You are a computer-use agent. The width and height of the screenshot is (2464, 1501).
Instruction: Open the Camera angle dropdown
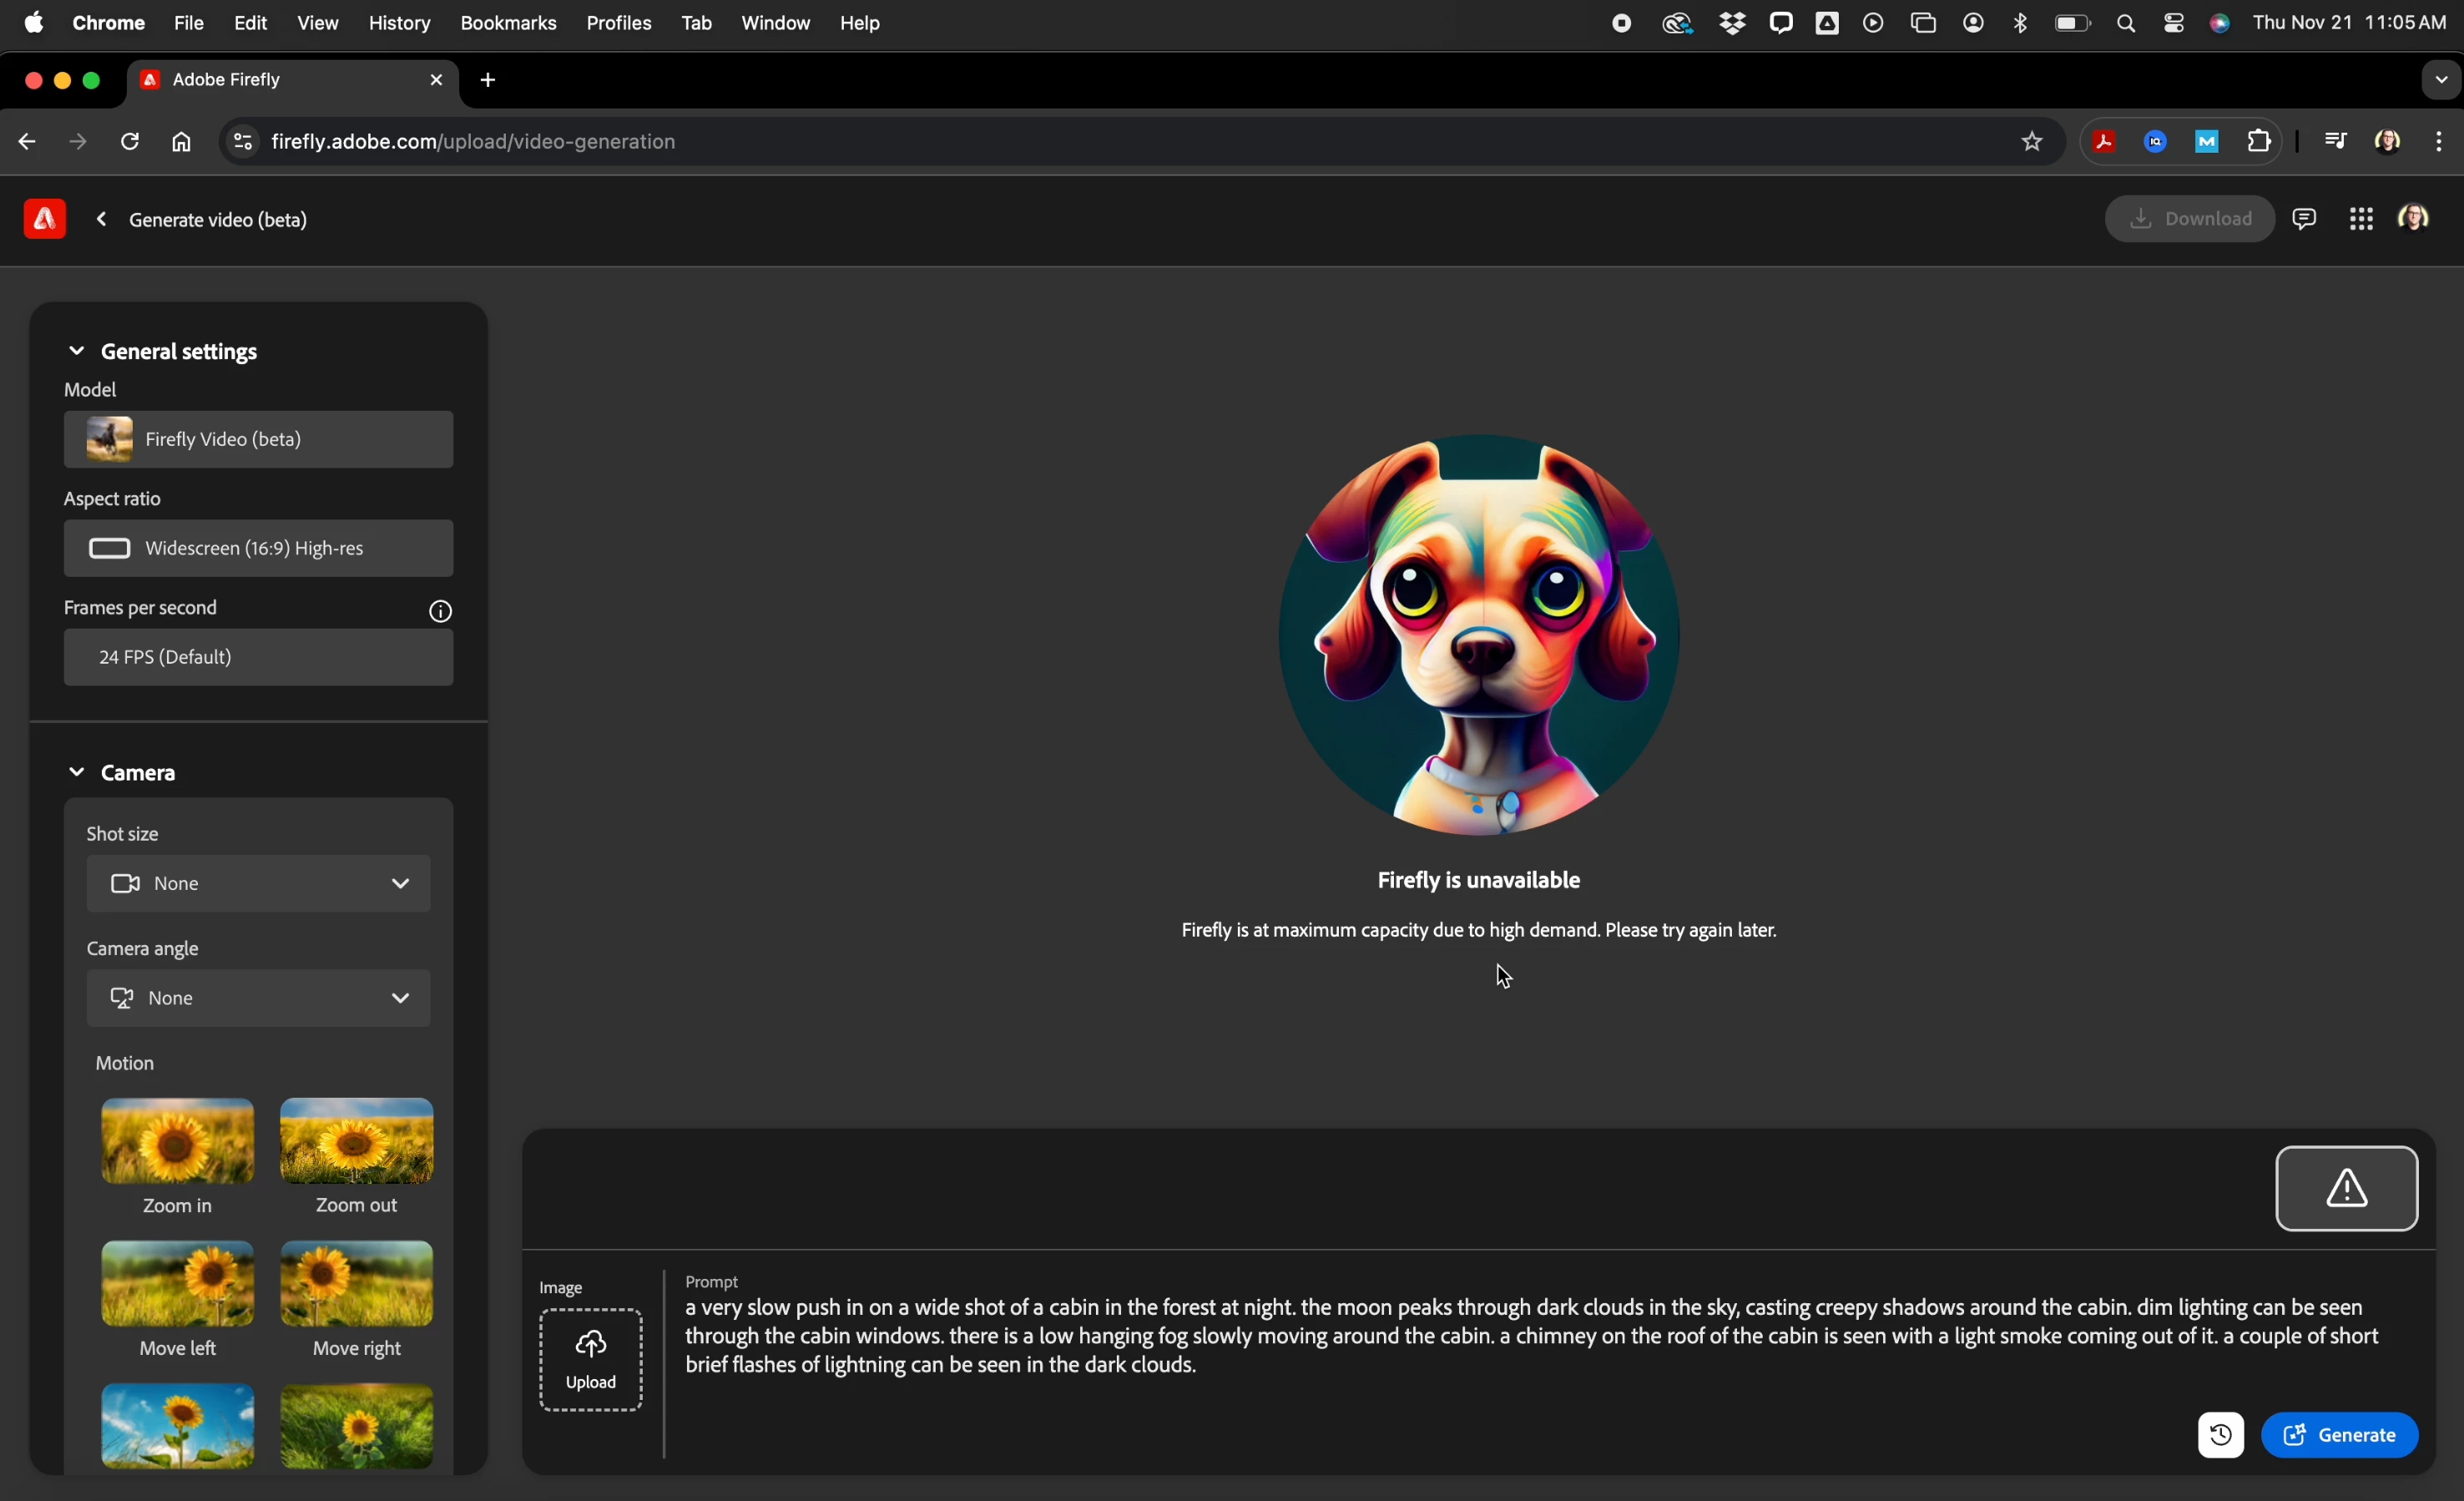259,999
